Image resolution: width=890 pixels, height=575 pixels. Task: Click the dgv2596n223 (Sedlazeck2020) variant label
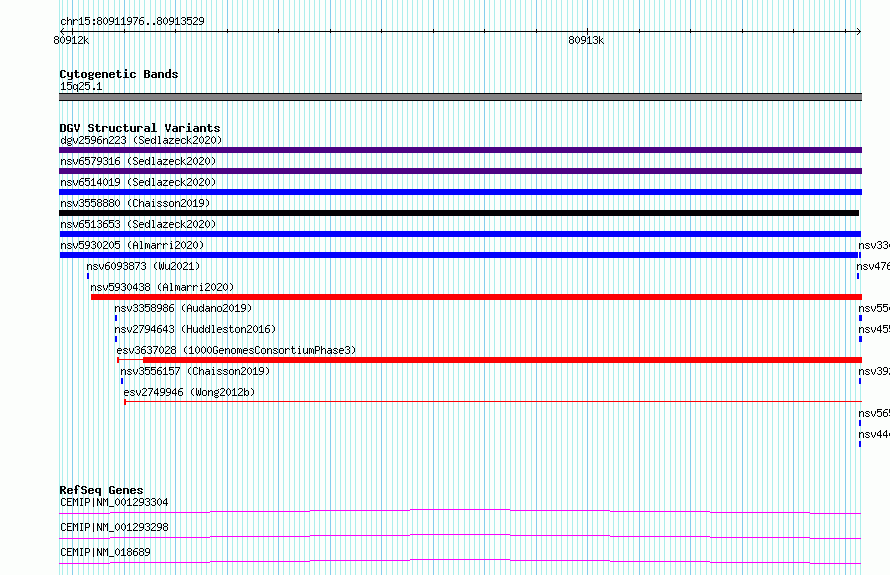pyautogui.click(x=141, y=140)
